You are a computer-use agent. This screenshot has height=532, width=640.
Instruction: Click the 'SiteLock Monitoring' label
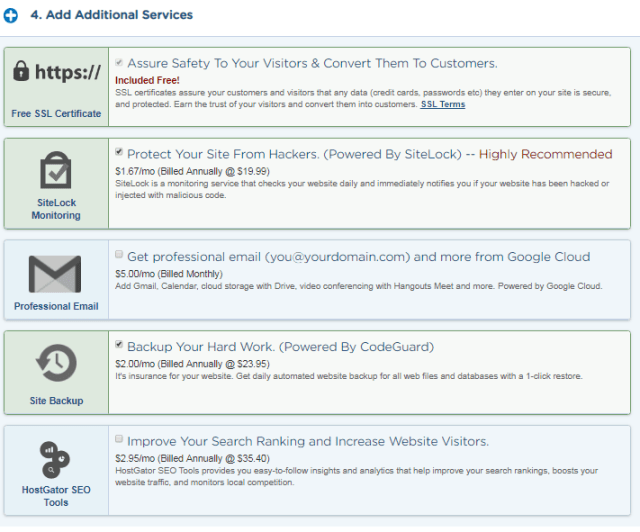(56, 209)
